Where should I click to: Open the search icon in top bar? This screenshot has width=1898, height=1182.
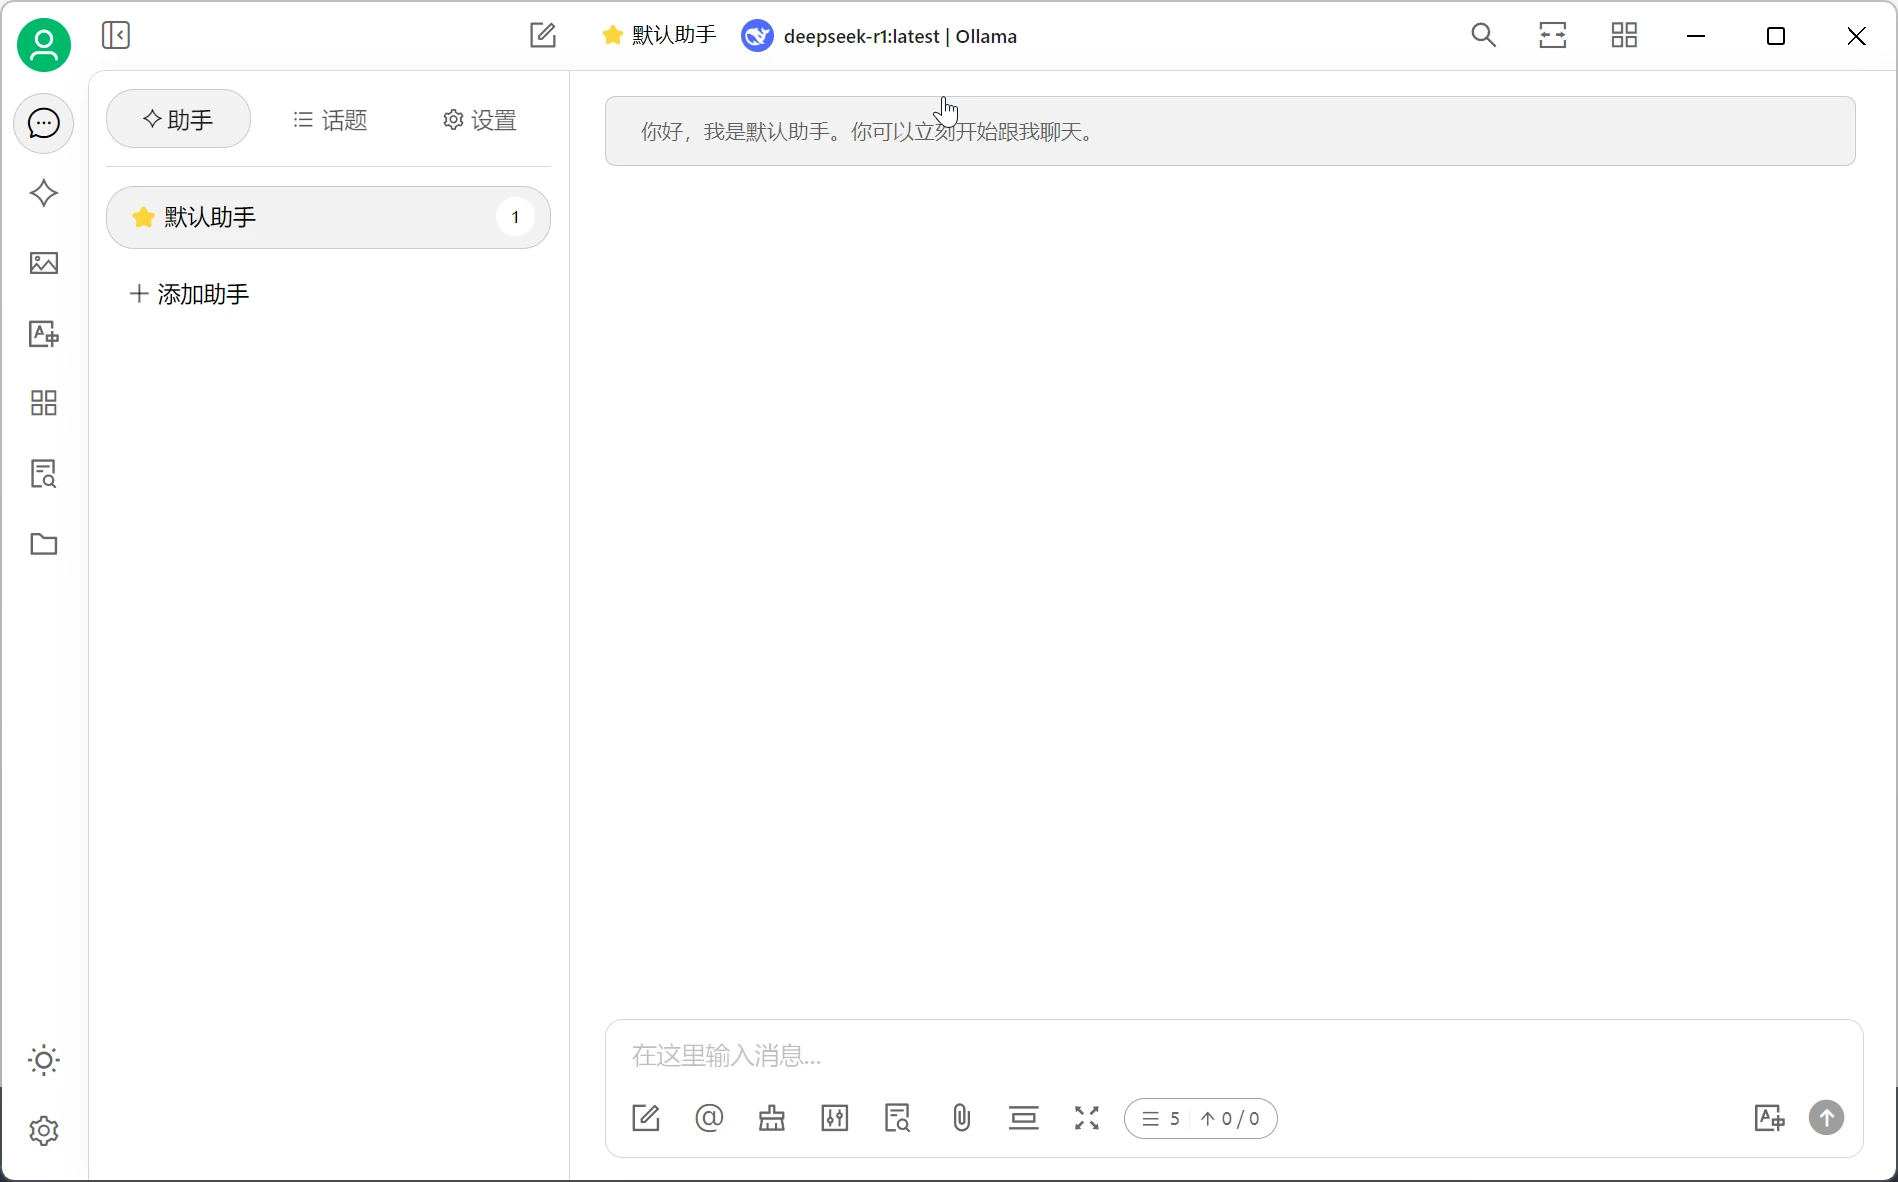pos(1484,36)
